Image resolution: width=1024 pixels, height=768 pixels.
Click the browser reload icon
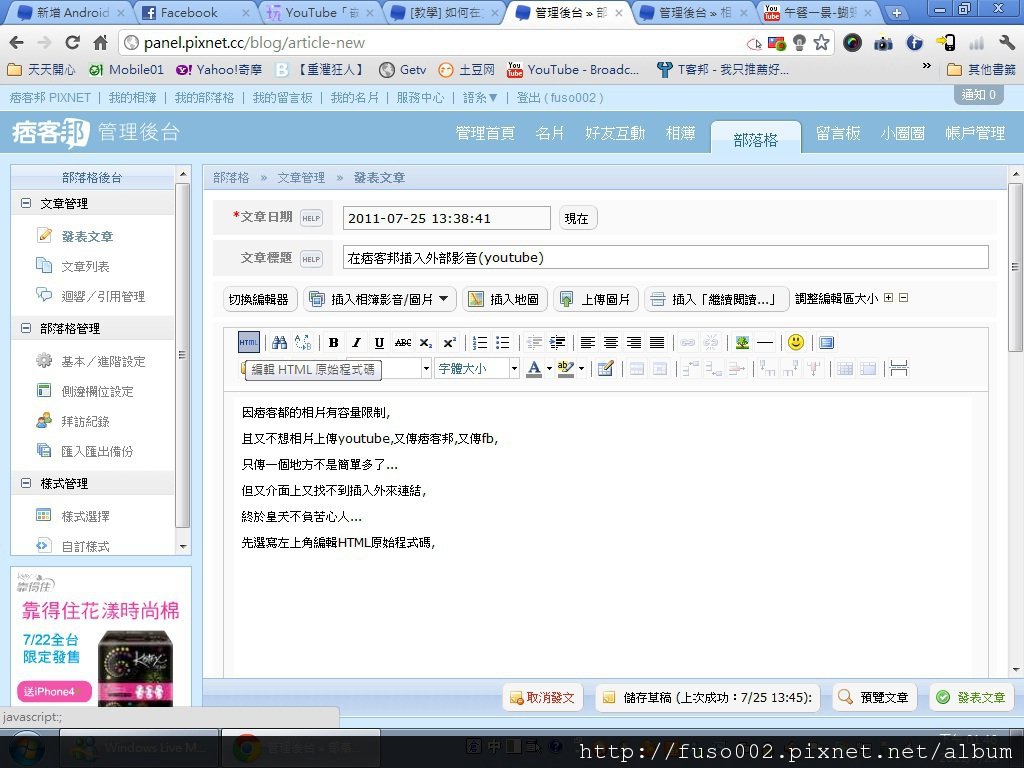click(x=72, y=43)
